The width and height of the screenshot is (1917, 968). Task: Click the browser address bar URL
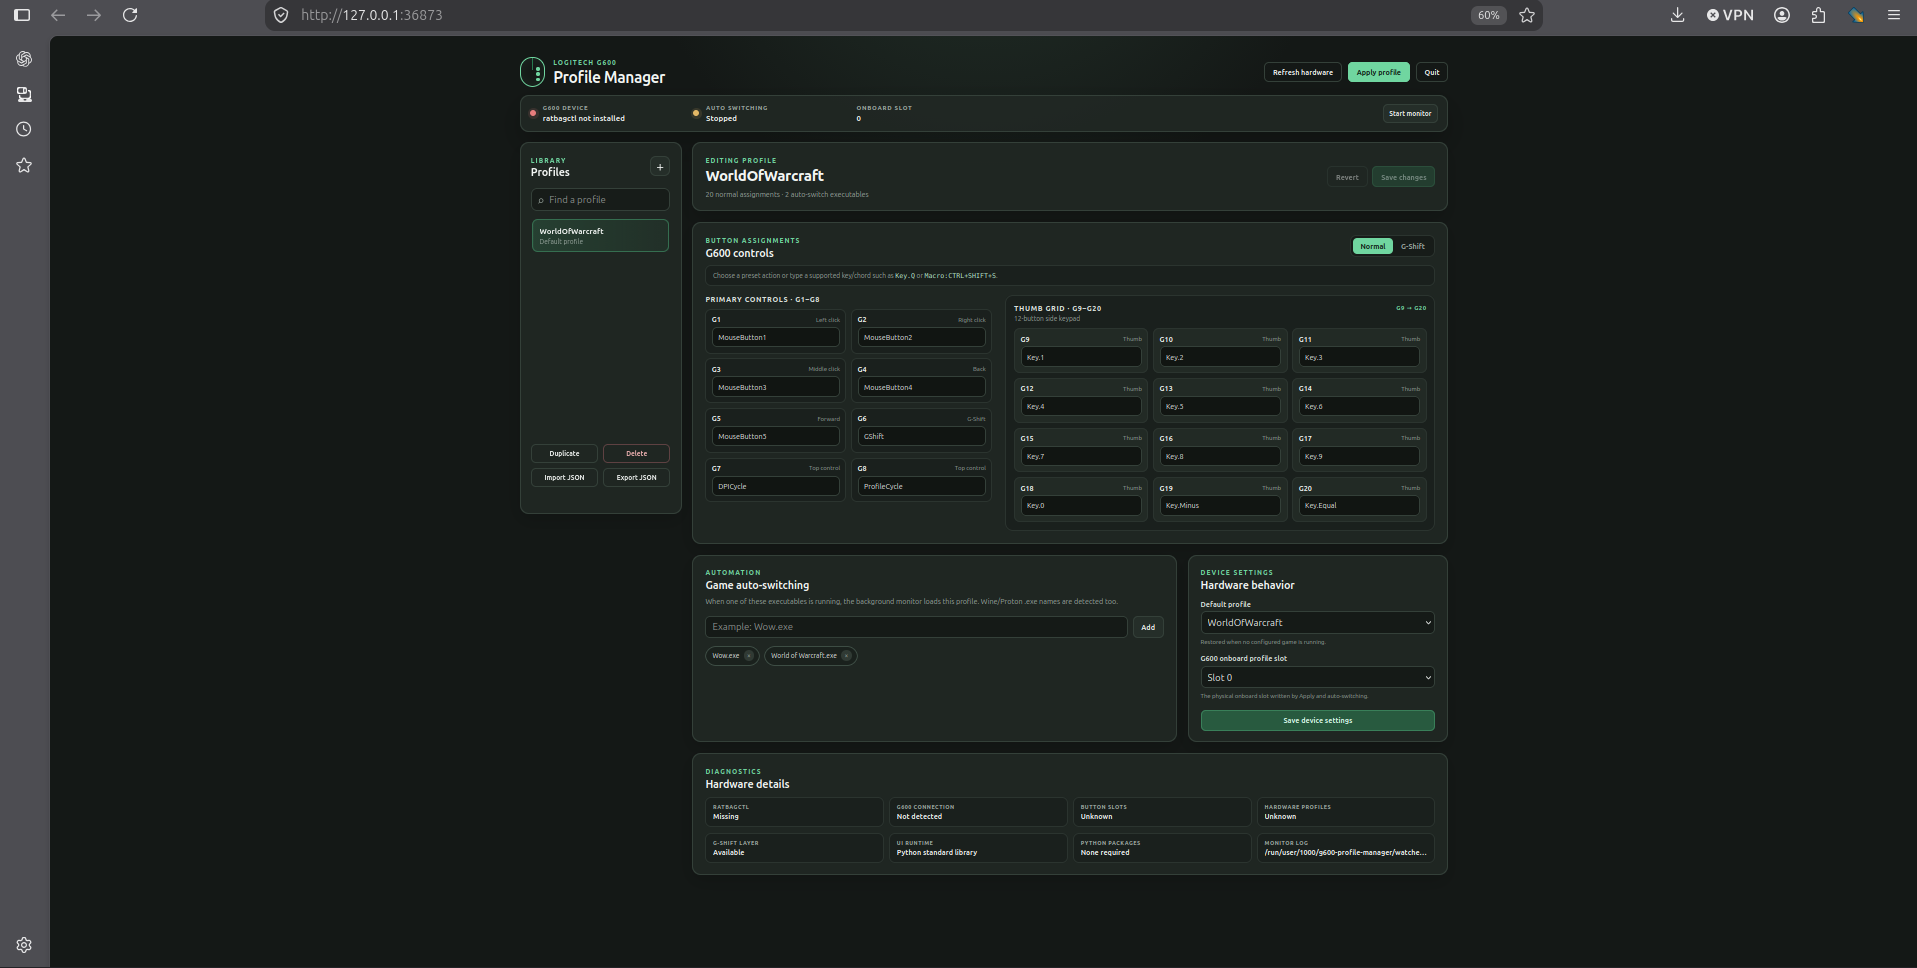click(x=372, y=15)
